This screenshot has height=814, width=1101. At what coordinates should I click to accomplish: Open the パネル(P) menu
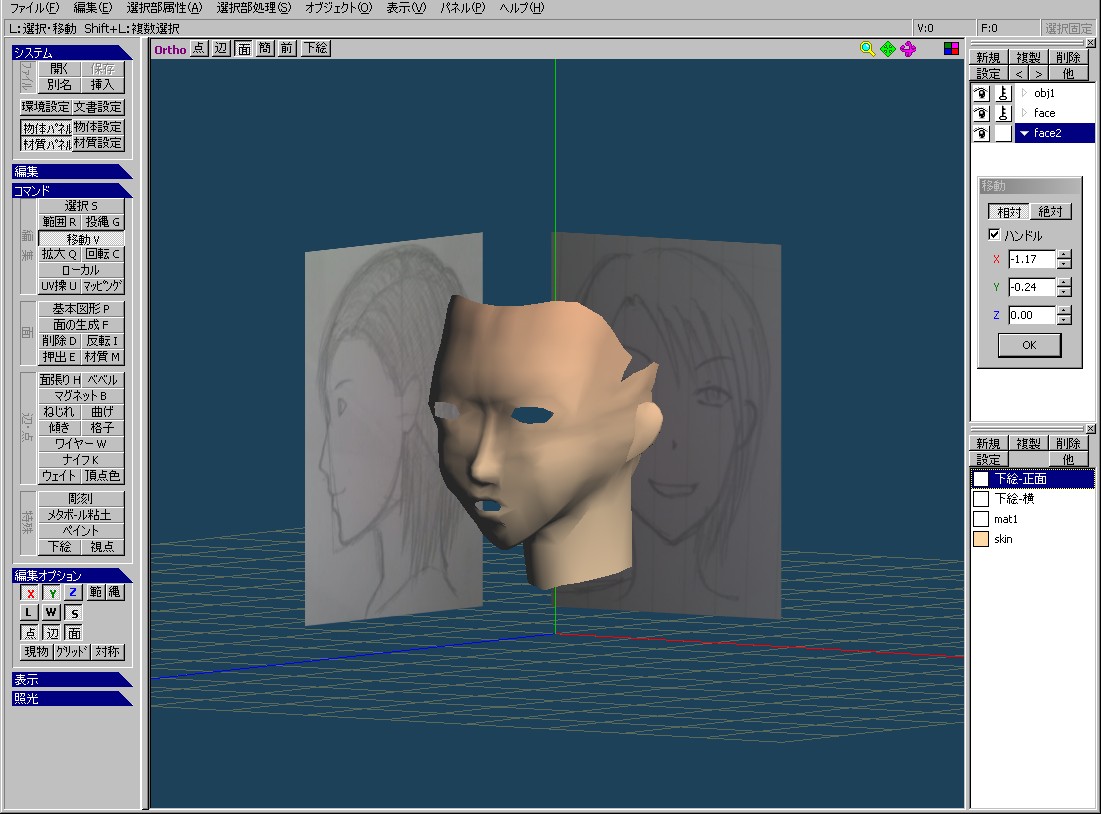[462, 8]
